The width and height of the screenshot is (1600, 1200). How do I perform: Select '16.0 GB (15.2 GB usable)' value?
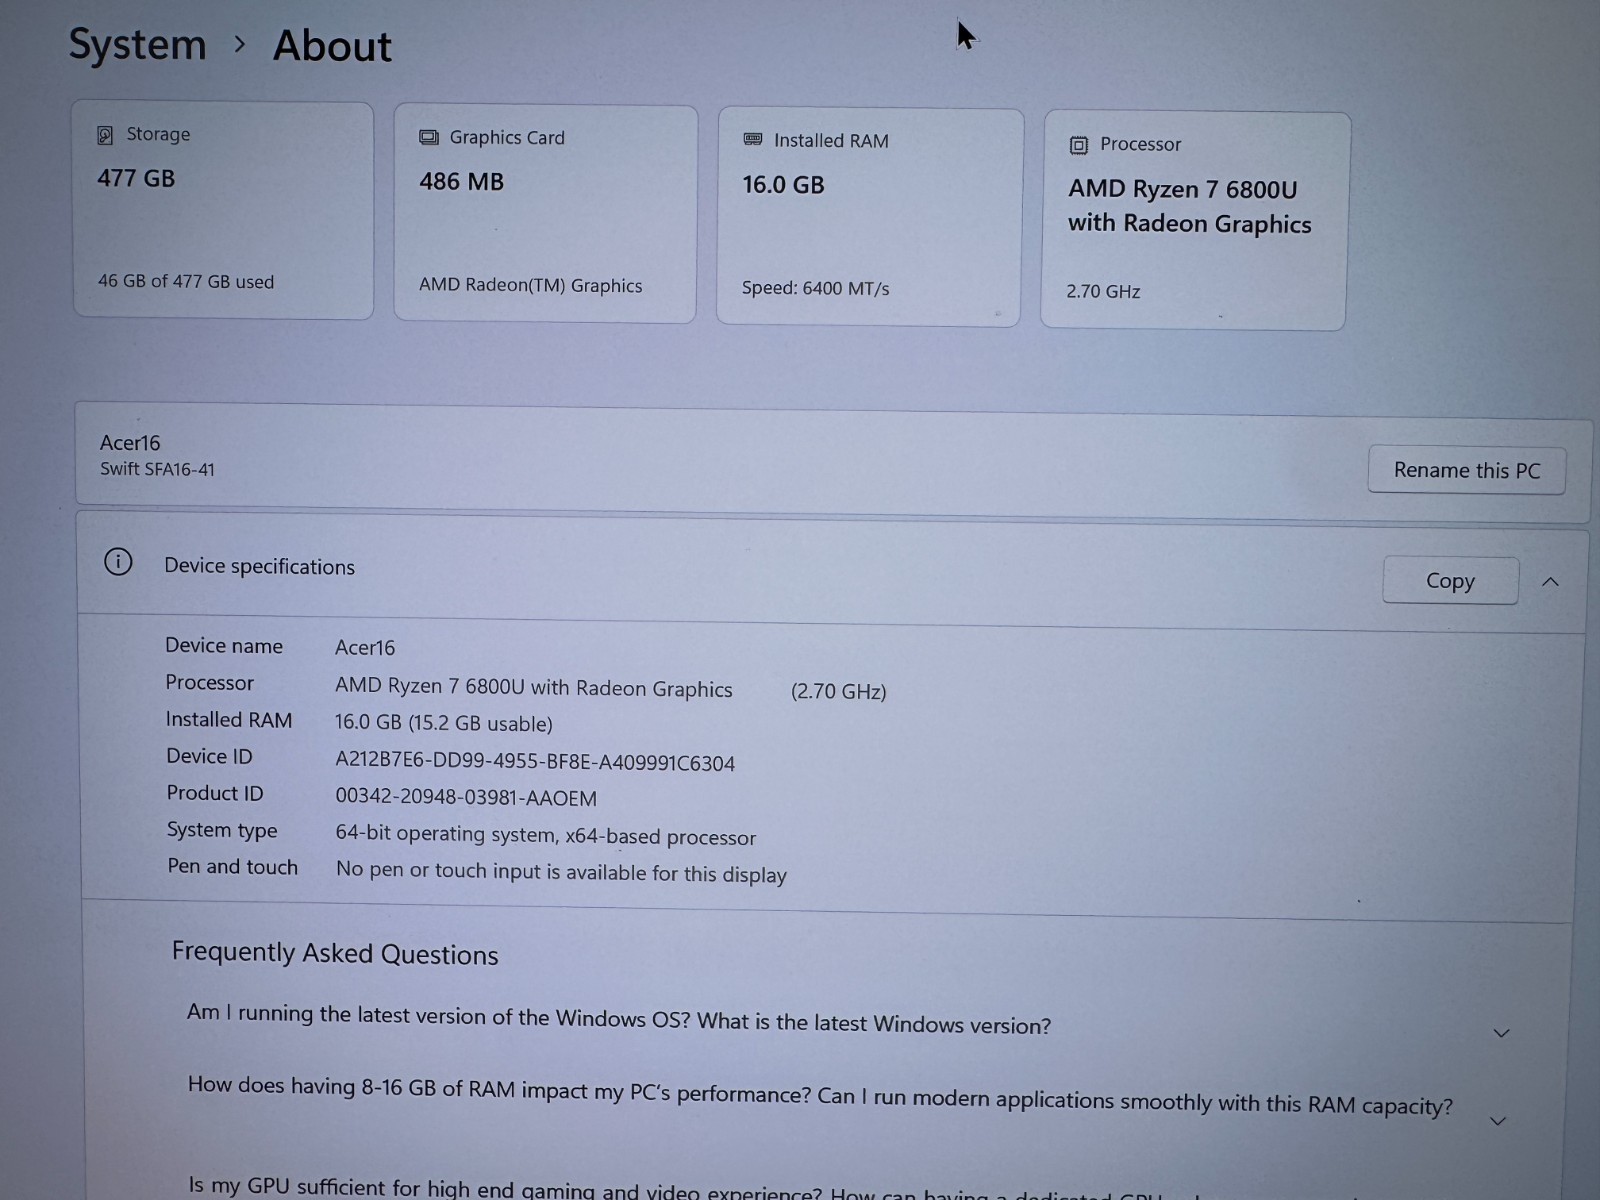tap(444, 723)
